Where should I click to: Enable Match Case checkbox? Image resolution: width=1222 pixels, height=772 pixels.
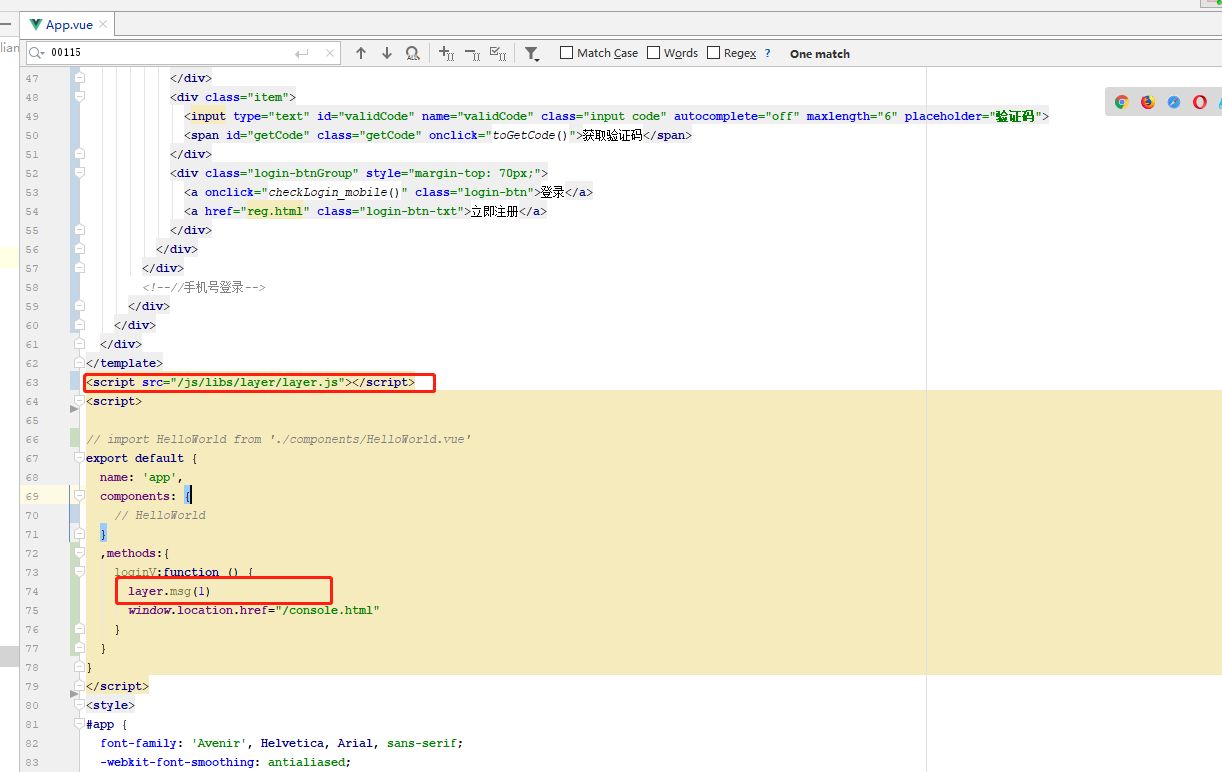[567, 53]
